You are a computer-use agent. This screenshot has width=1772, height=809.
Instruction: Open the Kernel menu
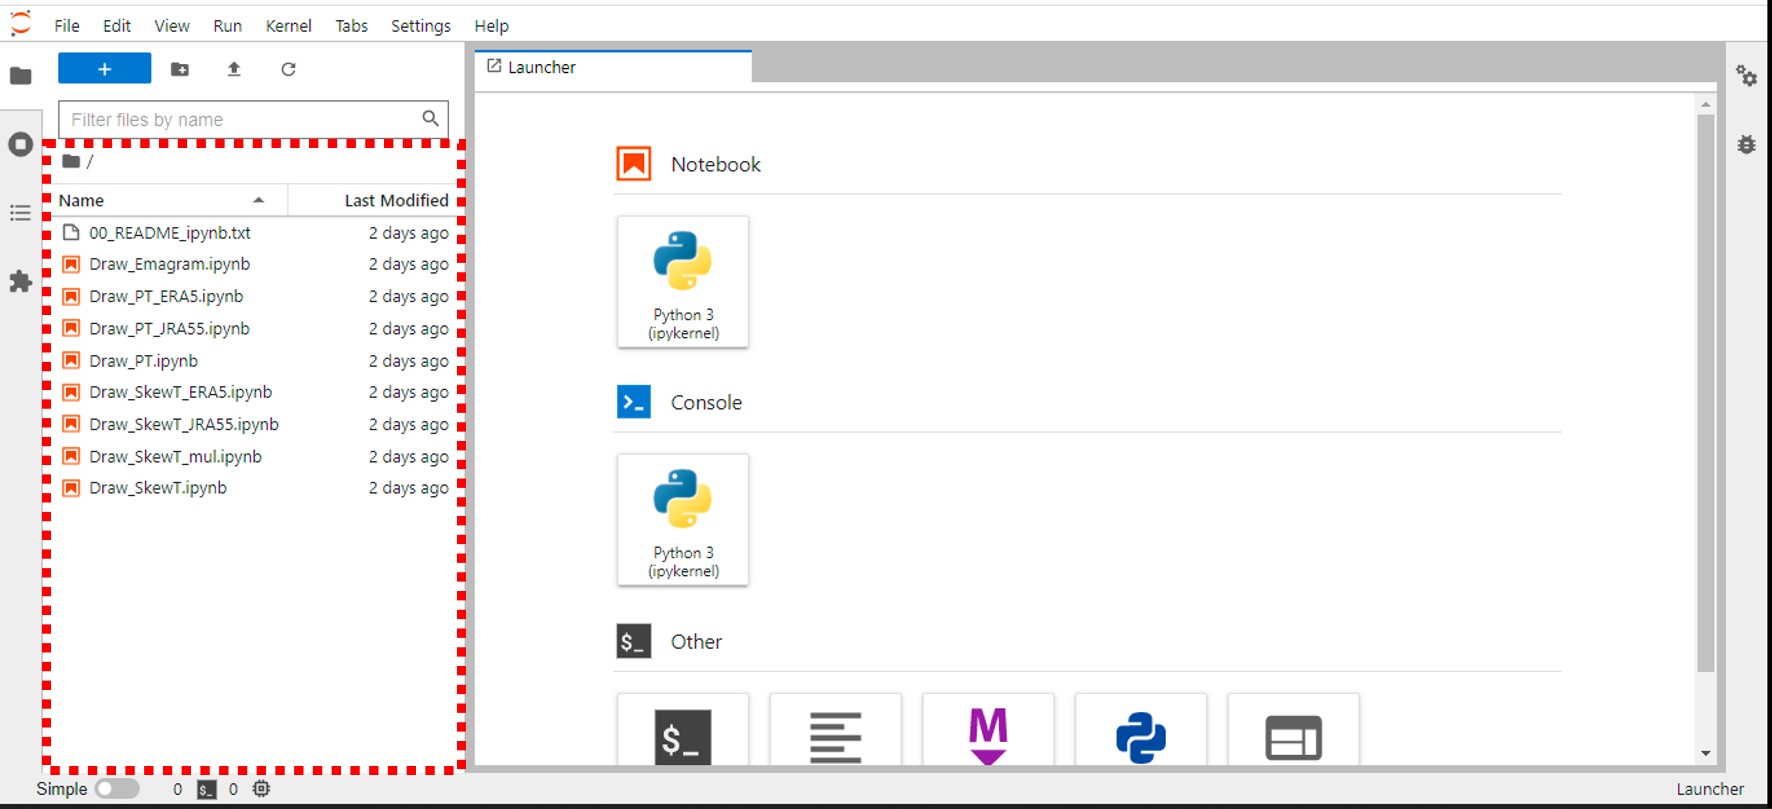click(x=288, y=26)
